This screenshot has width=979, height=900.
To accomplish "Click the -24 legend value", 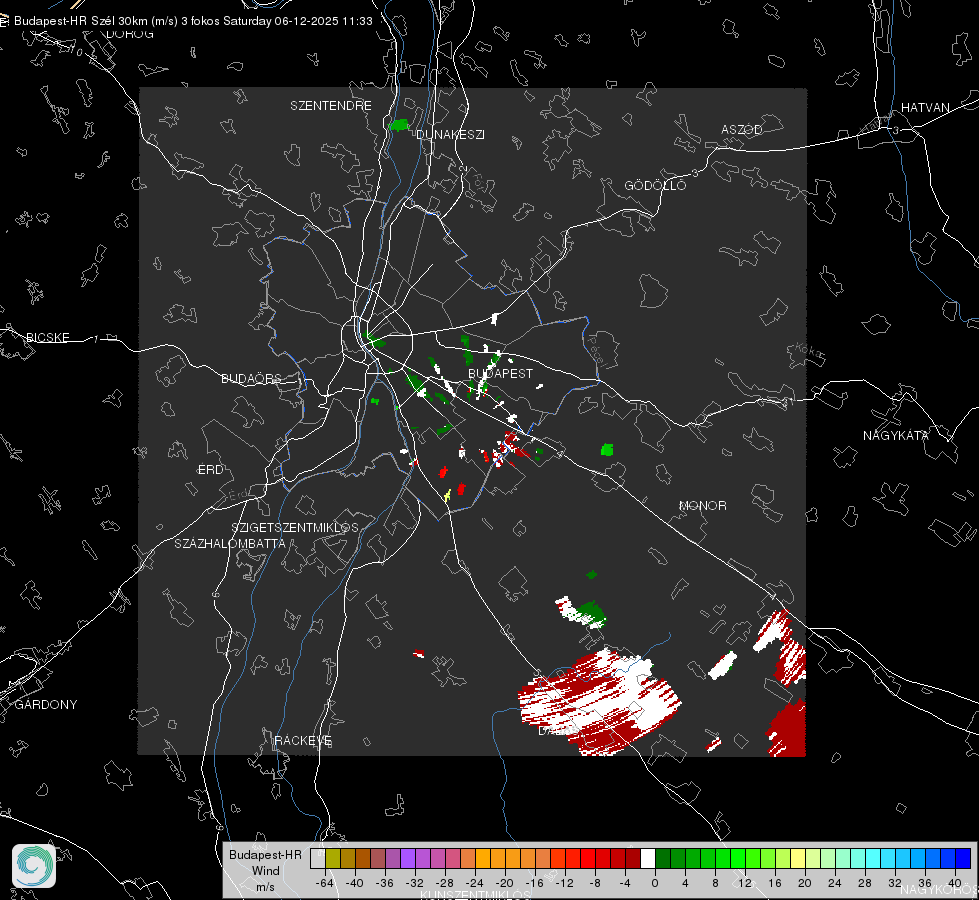I will 475,883.
